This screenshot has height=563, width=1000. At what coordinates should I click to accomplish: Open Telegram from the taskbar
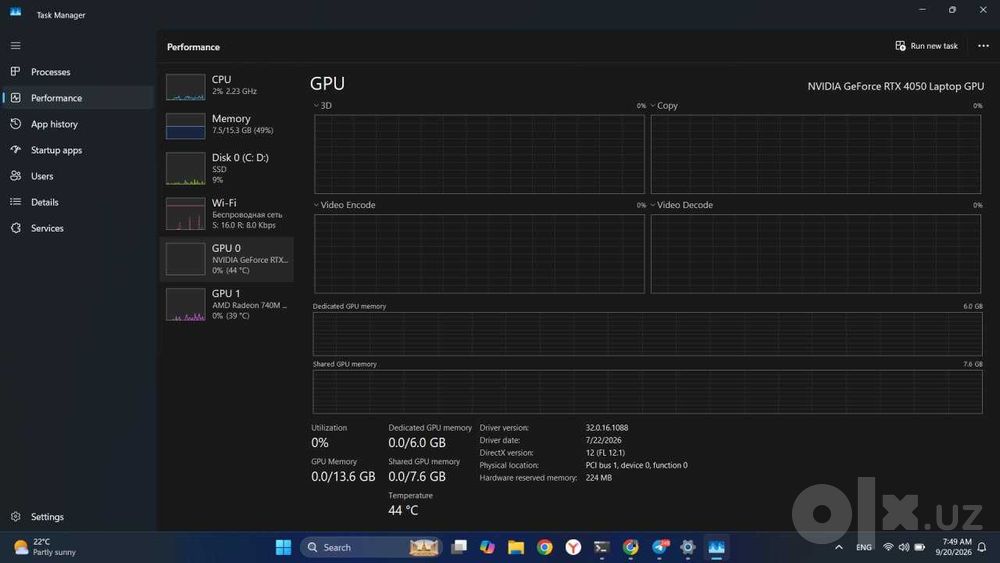659,547
